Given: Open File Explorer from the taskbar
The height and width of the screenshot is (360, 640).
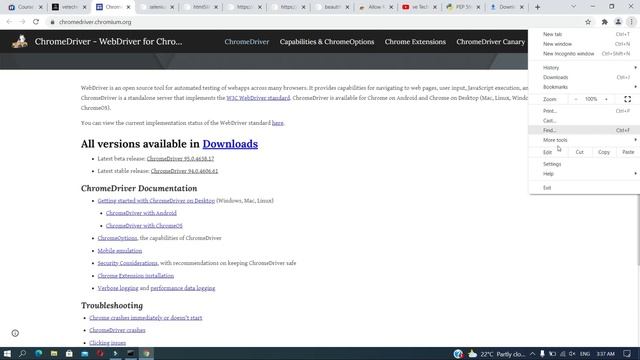Looking at the screenshot, I should tap(54, 353).
